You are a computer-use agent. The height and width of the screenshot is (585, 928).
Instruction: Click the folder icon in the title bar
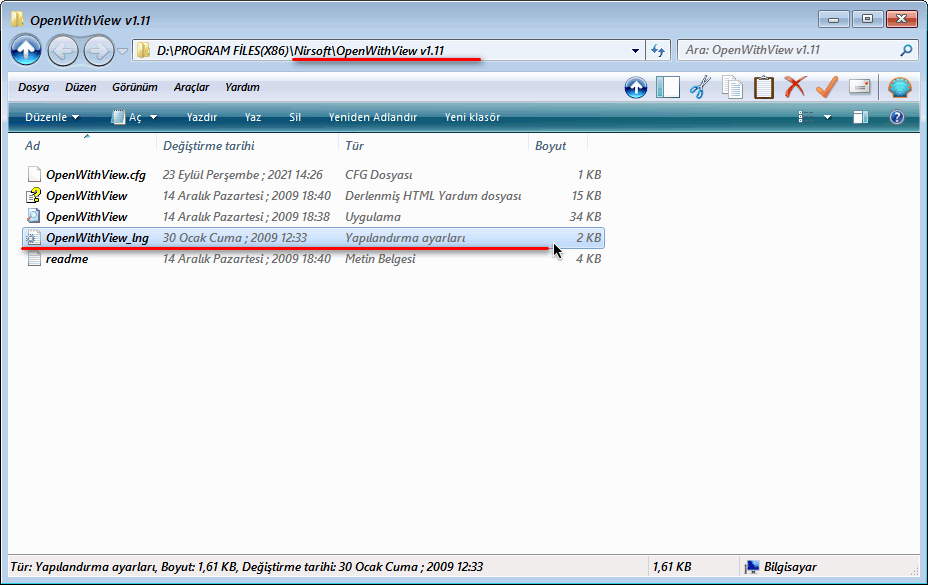pos(18,20)
